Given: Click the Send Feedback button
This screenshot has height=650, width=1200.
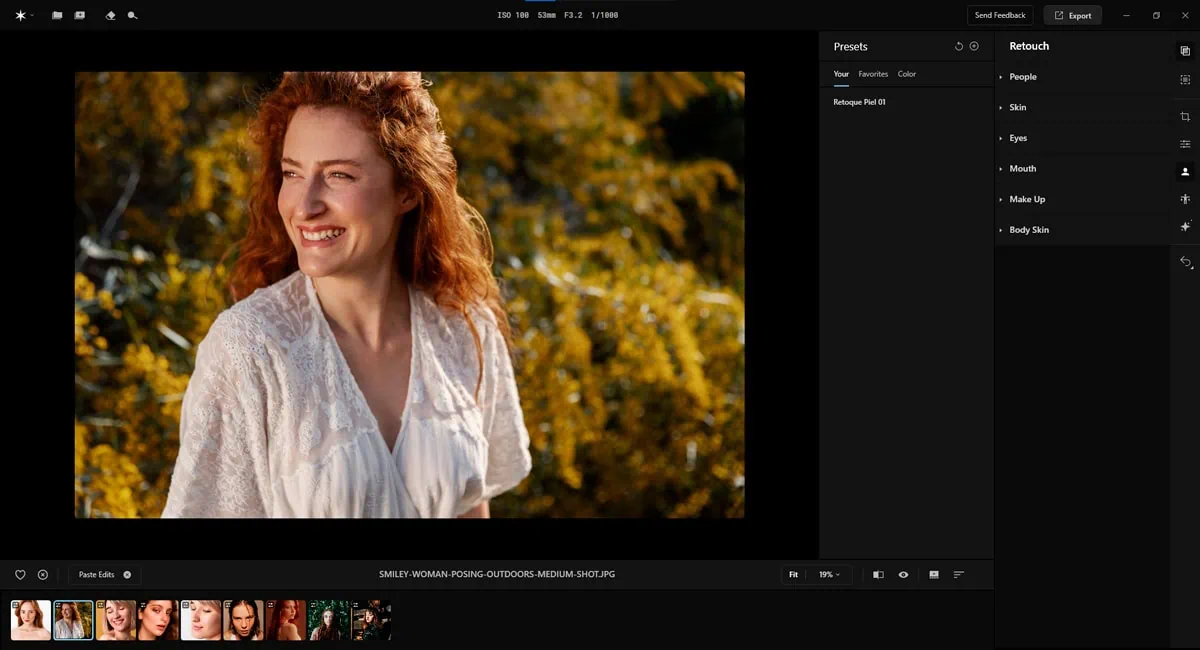Looking at the screenshot, I should coord(1000,15).
